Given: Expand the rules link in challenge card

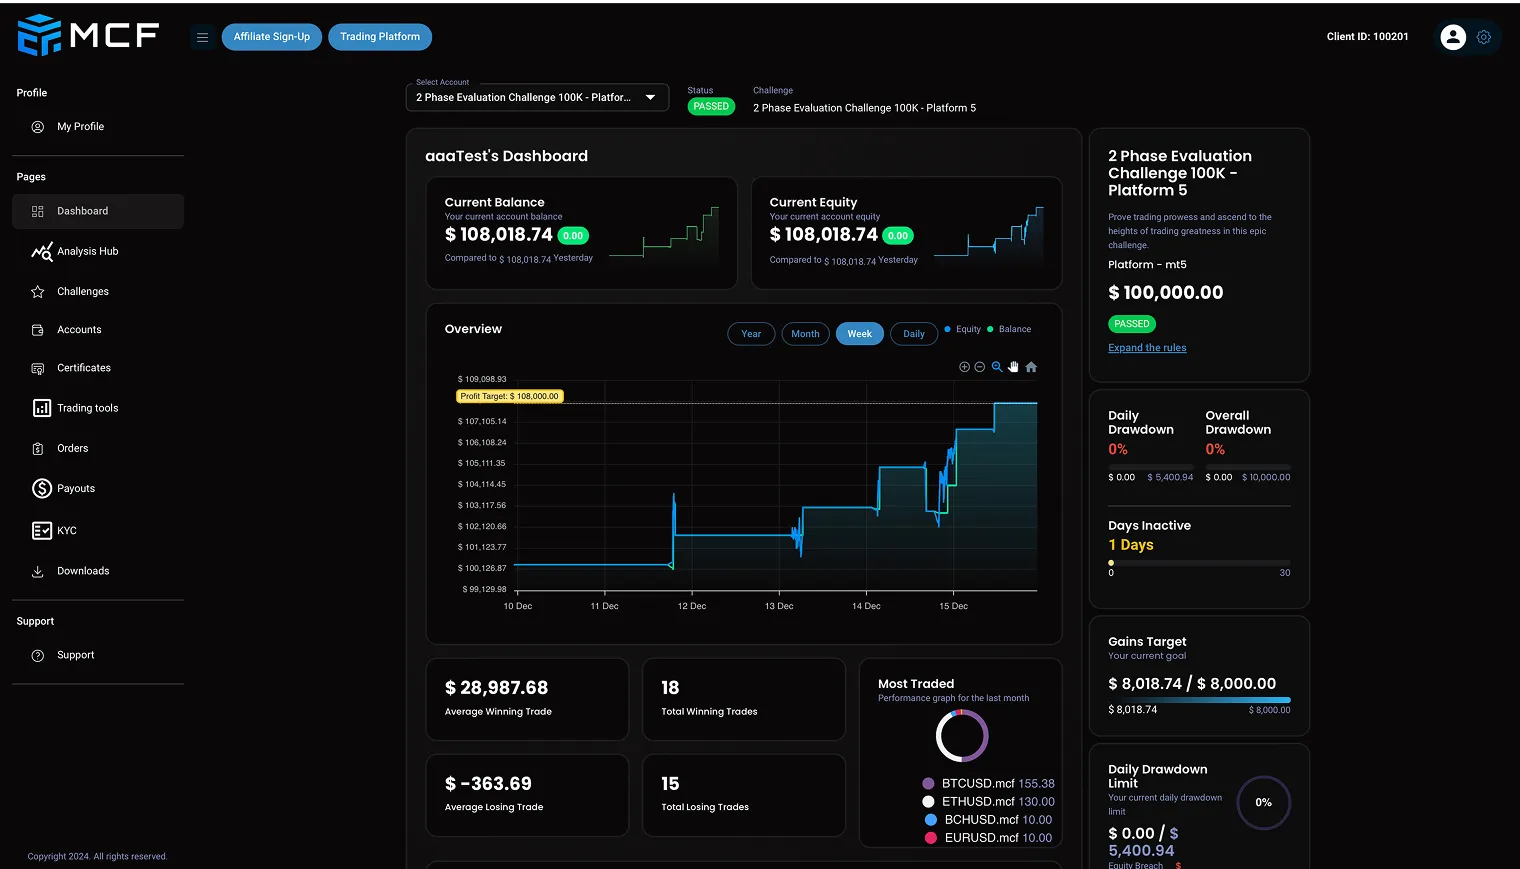Looking at the screenshot, I should tap(1147, 348).
